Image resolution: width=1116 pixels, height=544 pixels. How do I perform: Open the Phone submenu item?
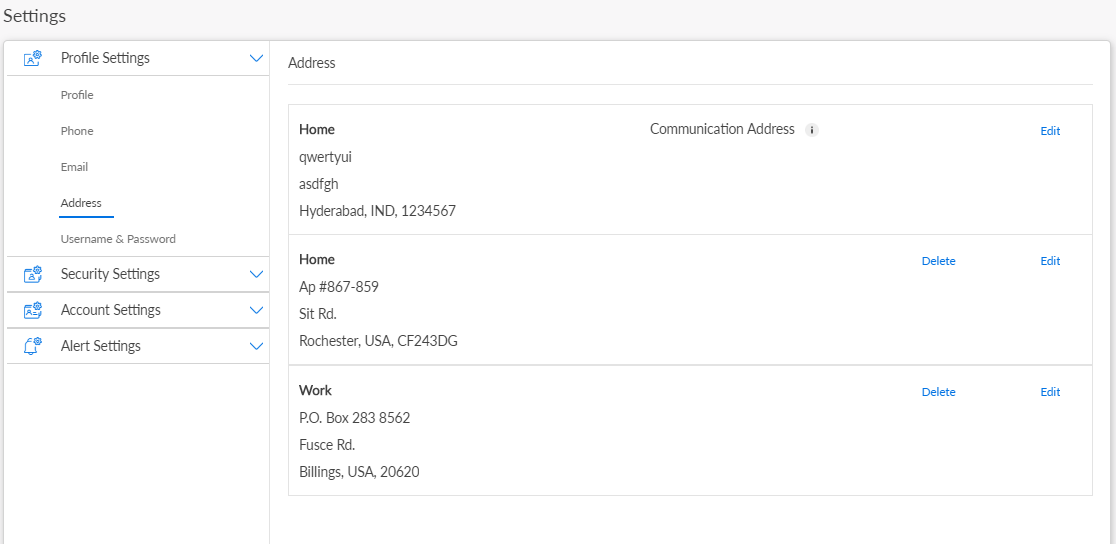[x=77, y=131]
